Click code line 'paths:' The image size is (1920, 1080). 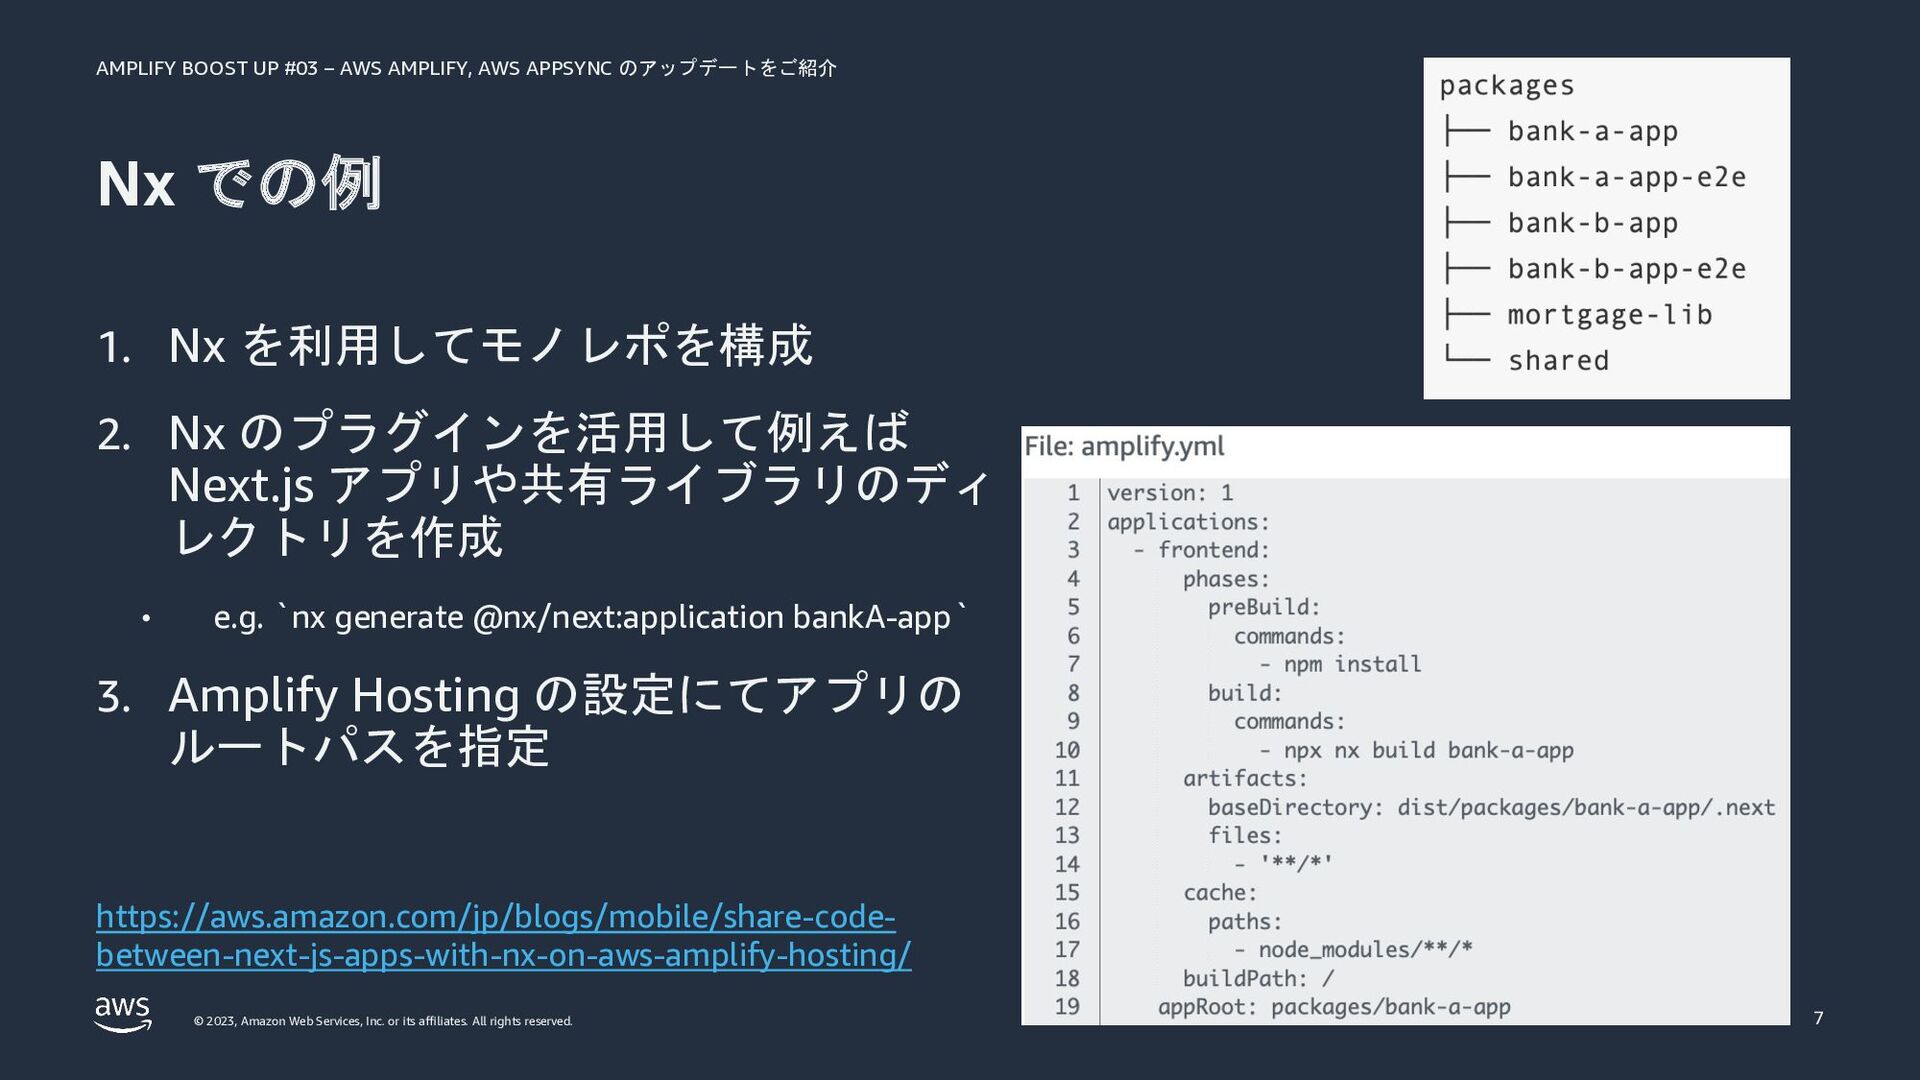click(1245, 921)
